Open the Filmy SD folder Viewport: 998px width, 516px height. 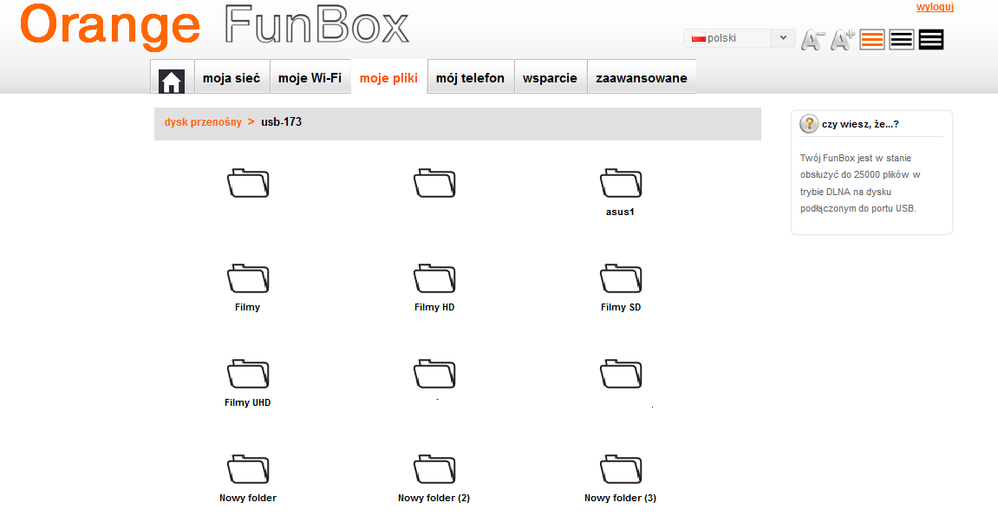[620, 279]
